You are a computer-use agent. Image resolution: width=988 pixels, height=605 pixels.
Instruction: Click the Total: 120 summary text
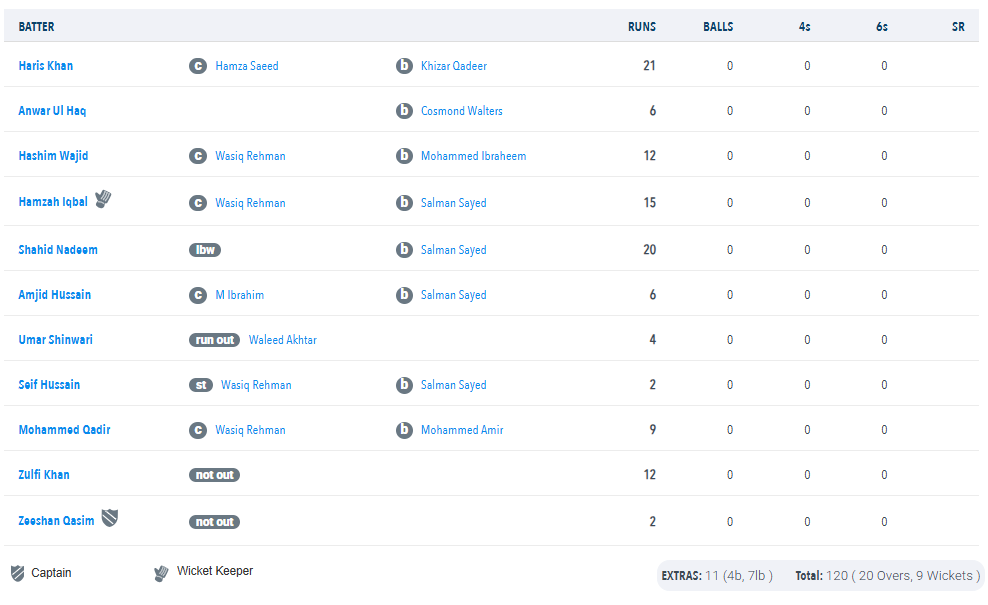coord(887,575)
